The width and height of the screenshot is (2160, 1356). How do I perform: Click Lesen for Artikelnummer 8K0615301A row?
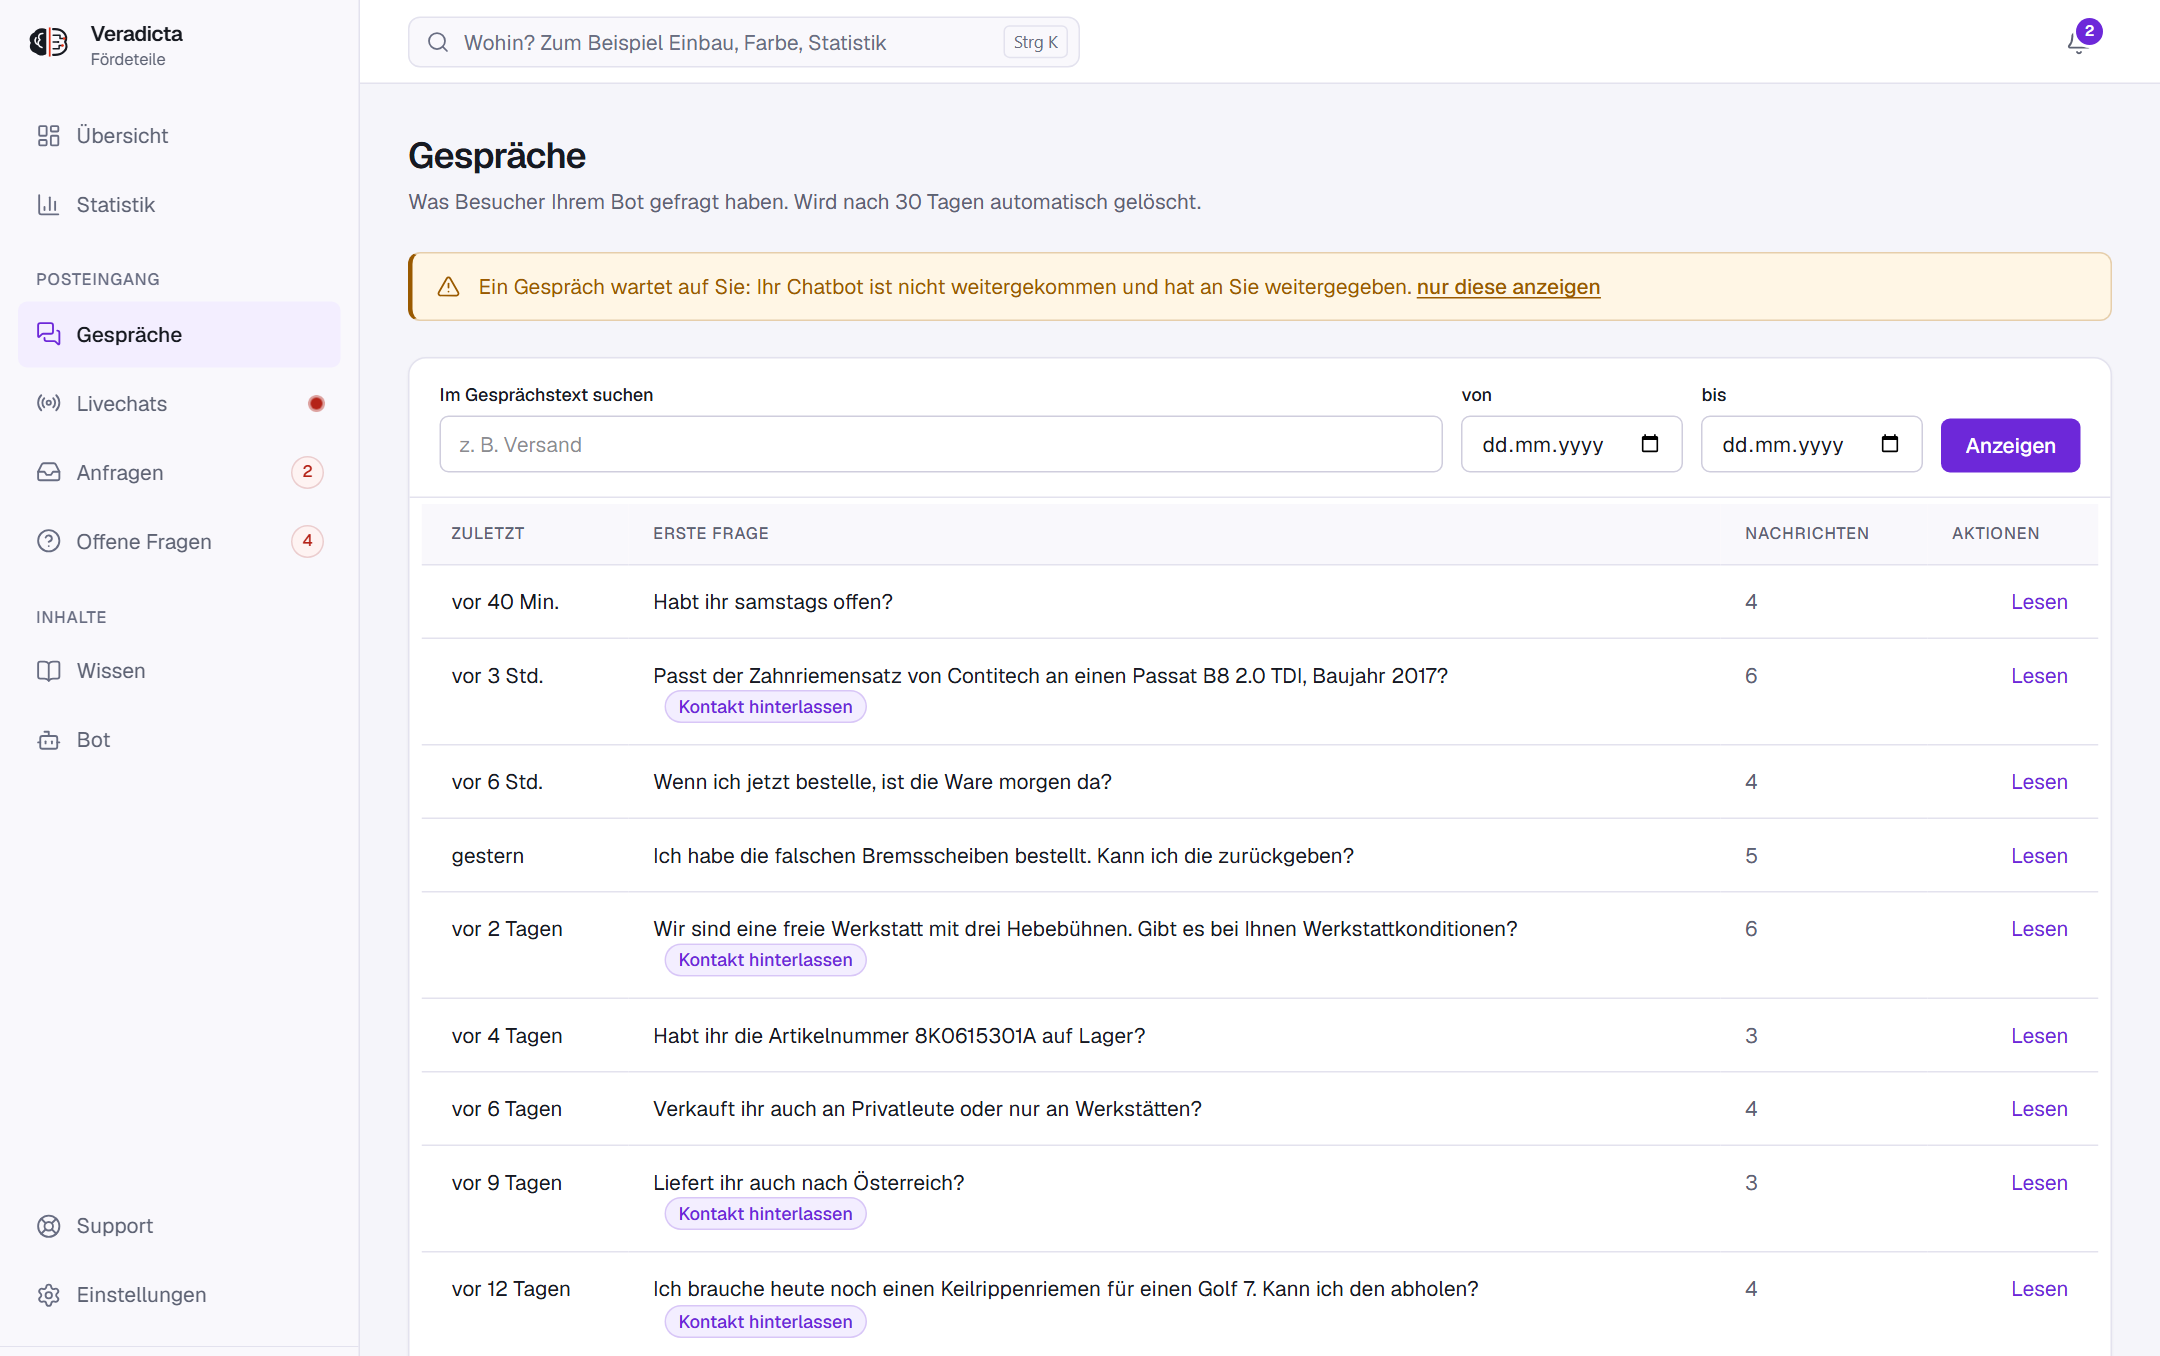click(2039, 1036)
